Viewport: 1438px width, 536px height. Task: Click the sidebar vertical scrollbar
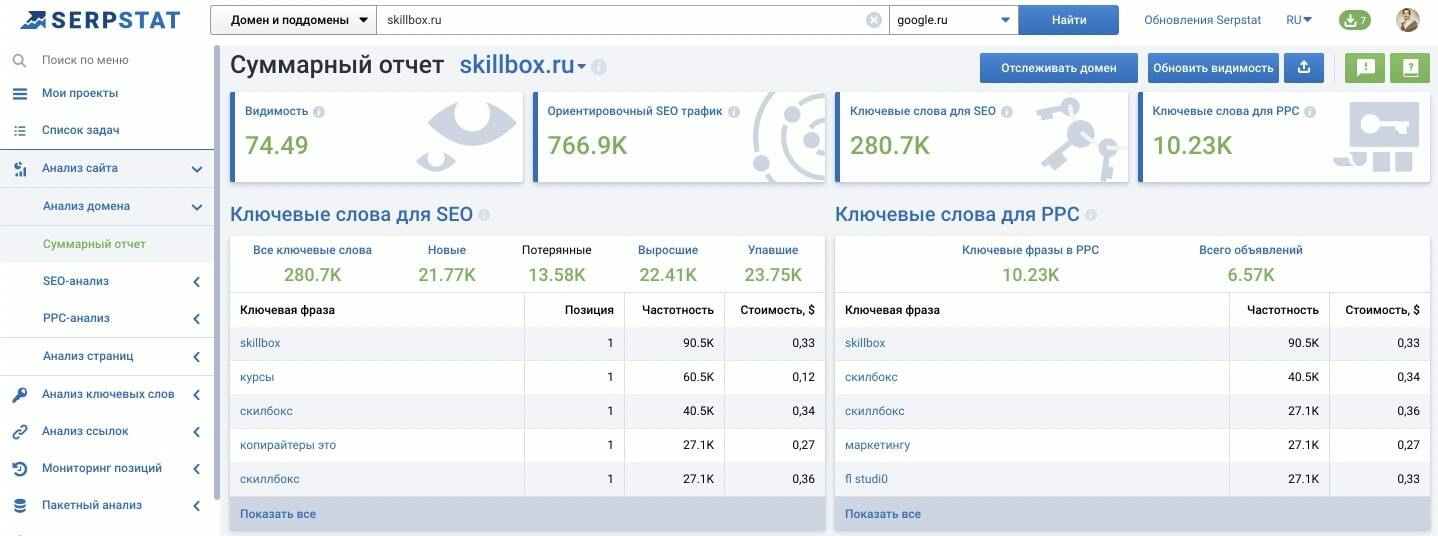[217, 270]
